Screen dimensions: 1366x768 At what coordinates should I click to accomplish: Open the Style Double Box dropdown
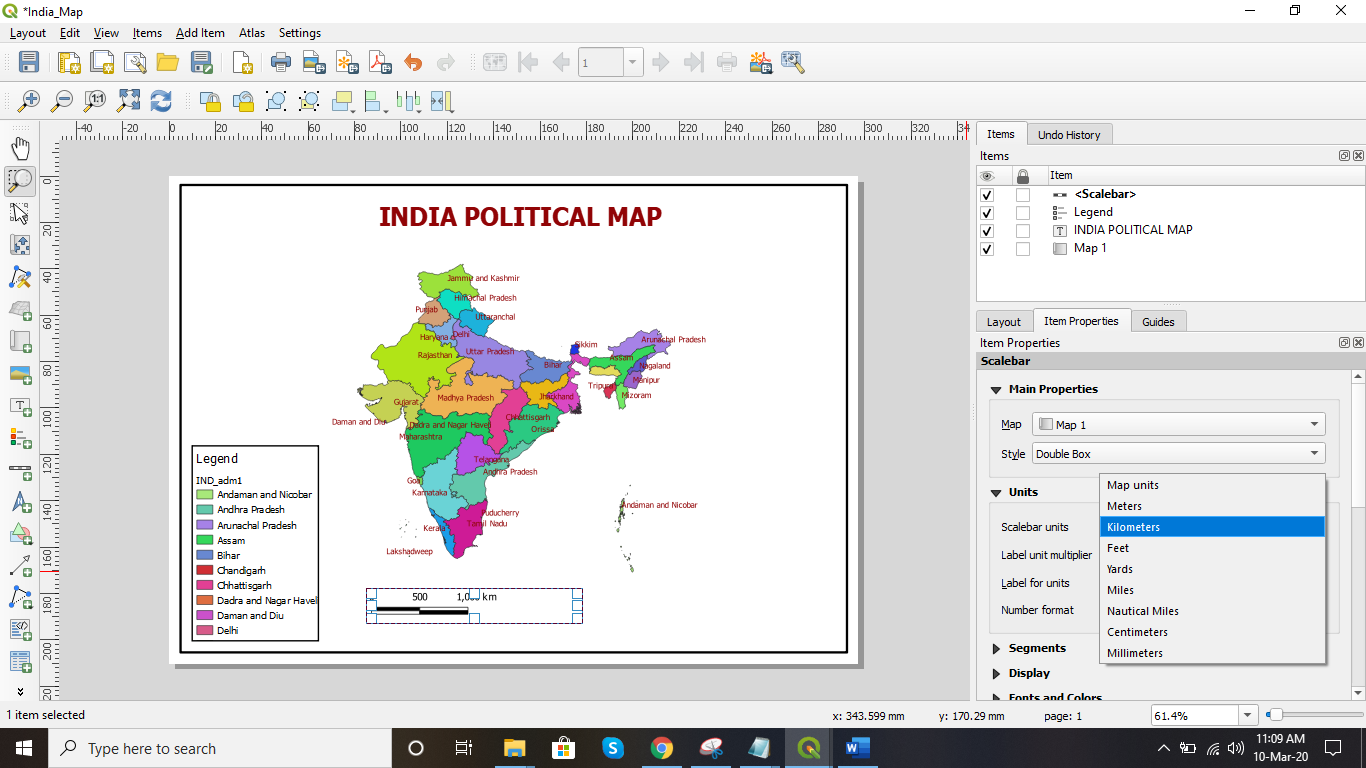(x=1179, y=453)
